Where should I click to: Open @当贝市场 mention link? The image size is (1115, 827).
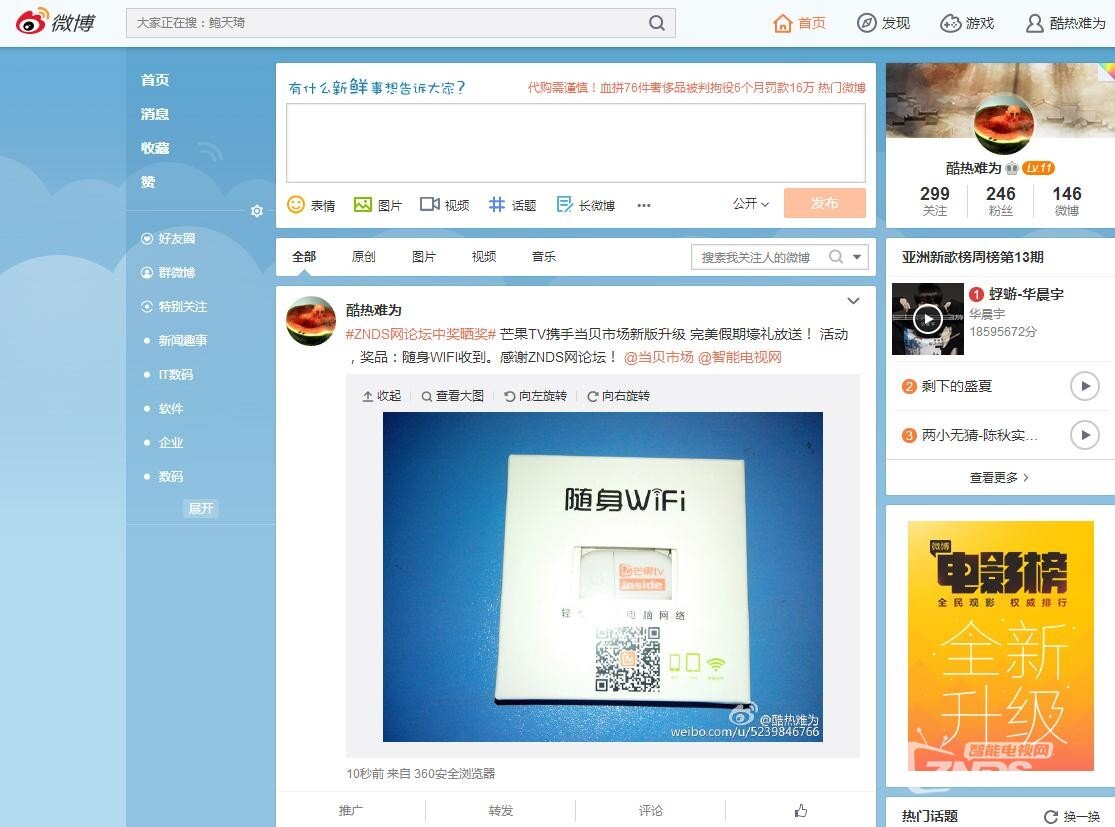(x=658, y=357)
